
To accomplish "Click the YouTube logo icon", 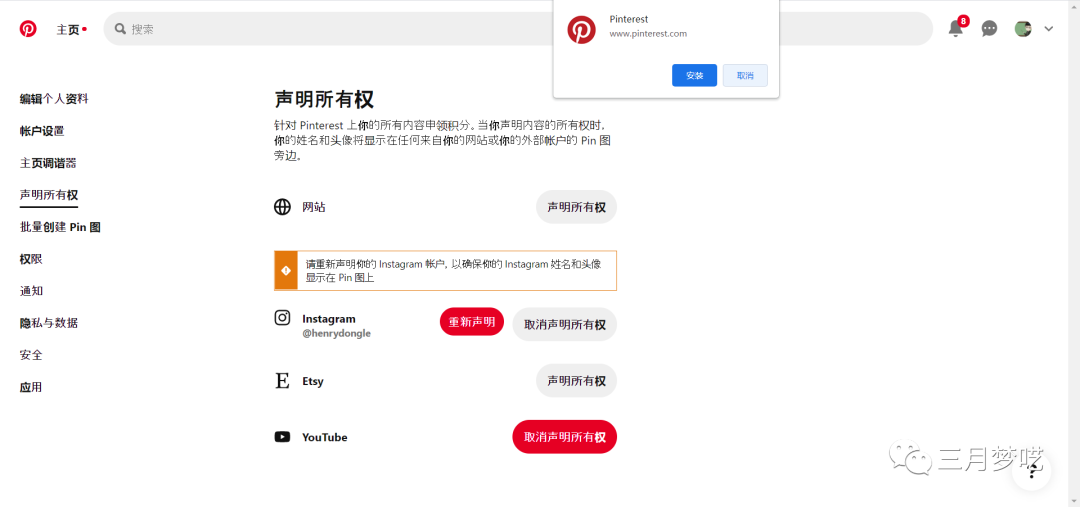I will click(282, 437).
